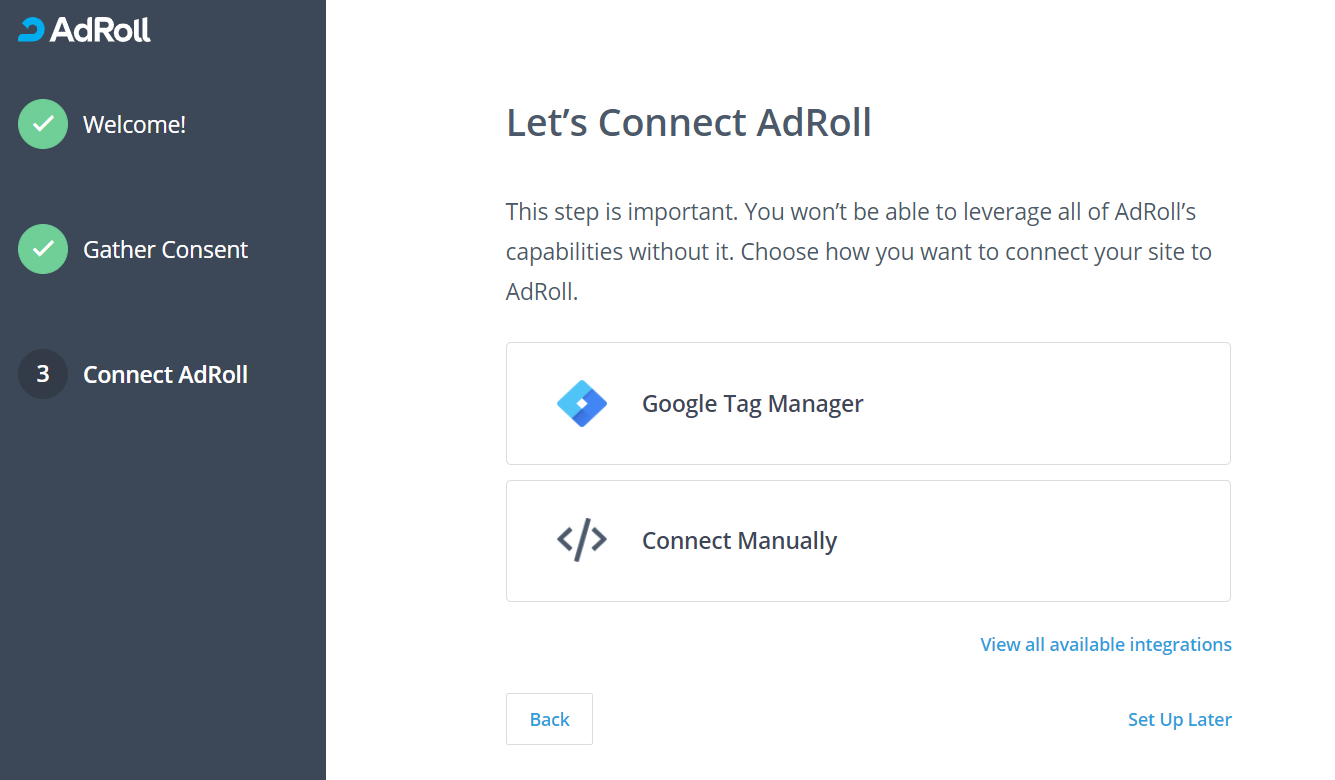Open View all available integrations link

(1106, 645)
